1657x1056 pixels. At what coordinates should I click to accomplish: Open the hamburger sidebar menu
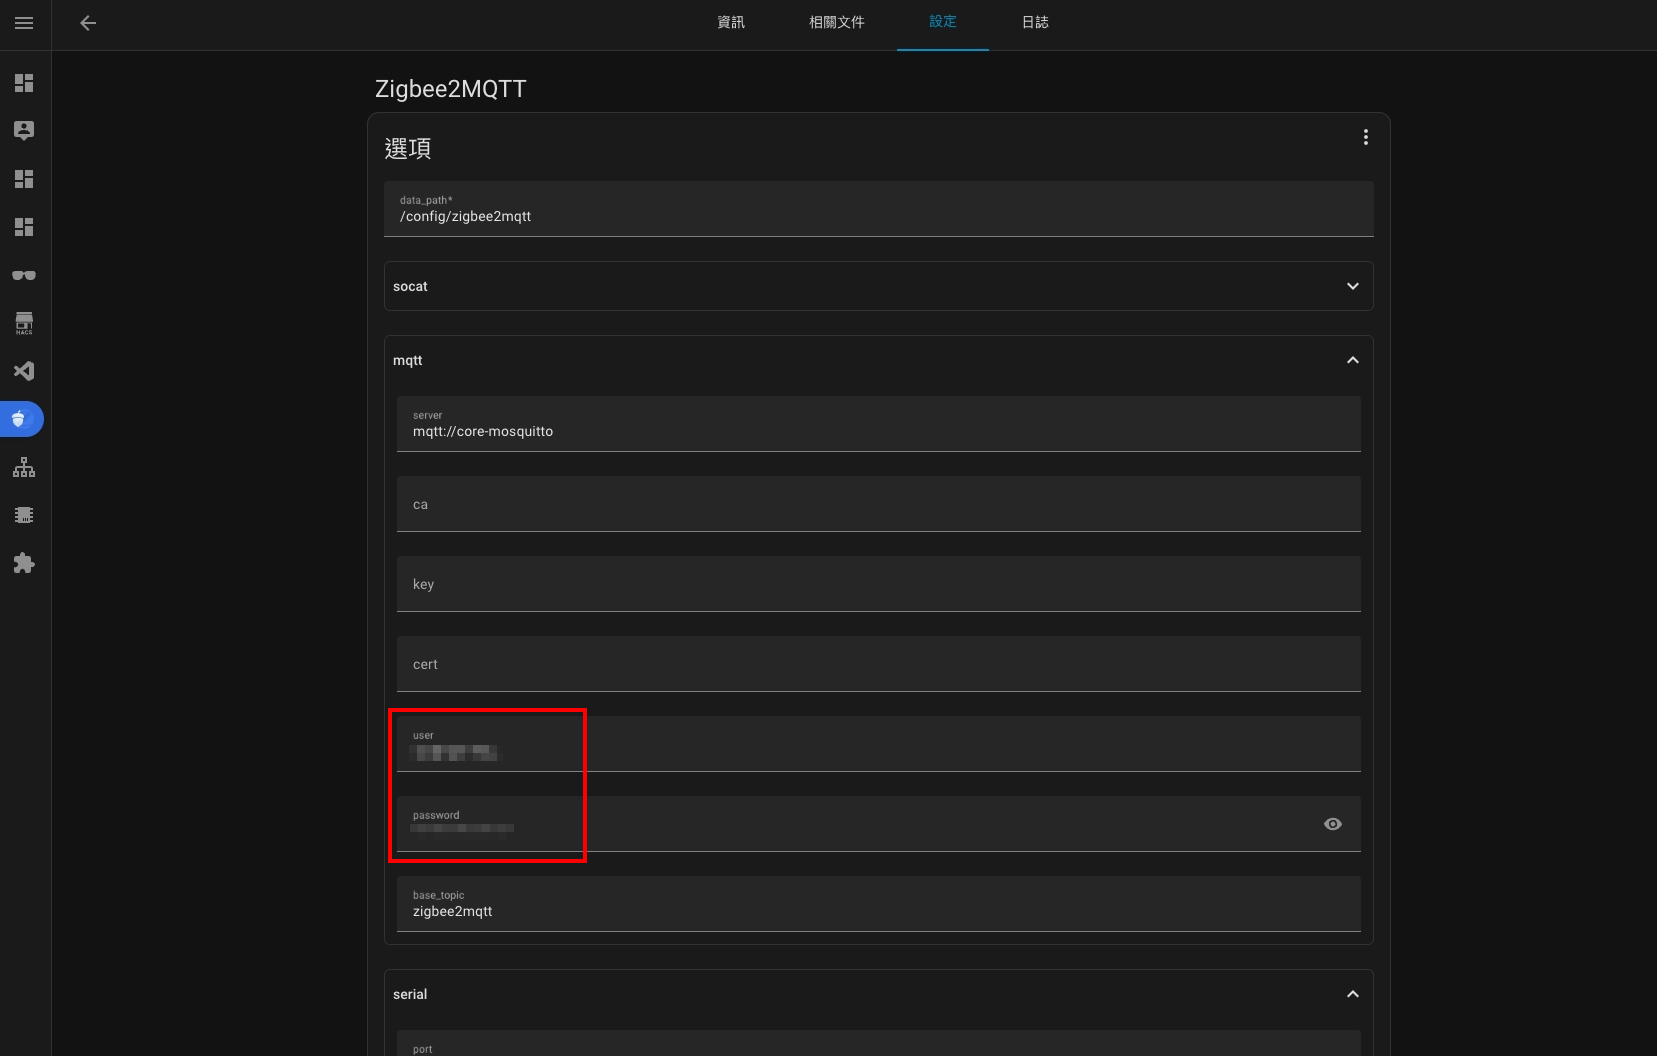coord(24,23)
